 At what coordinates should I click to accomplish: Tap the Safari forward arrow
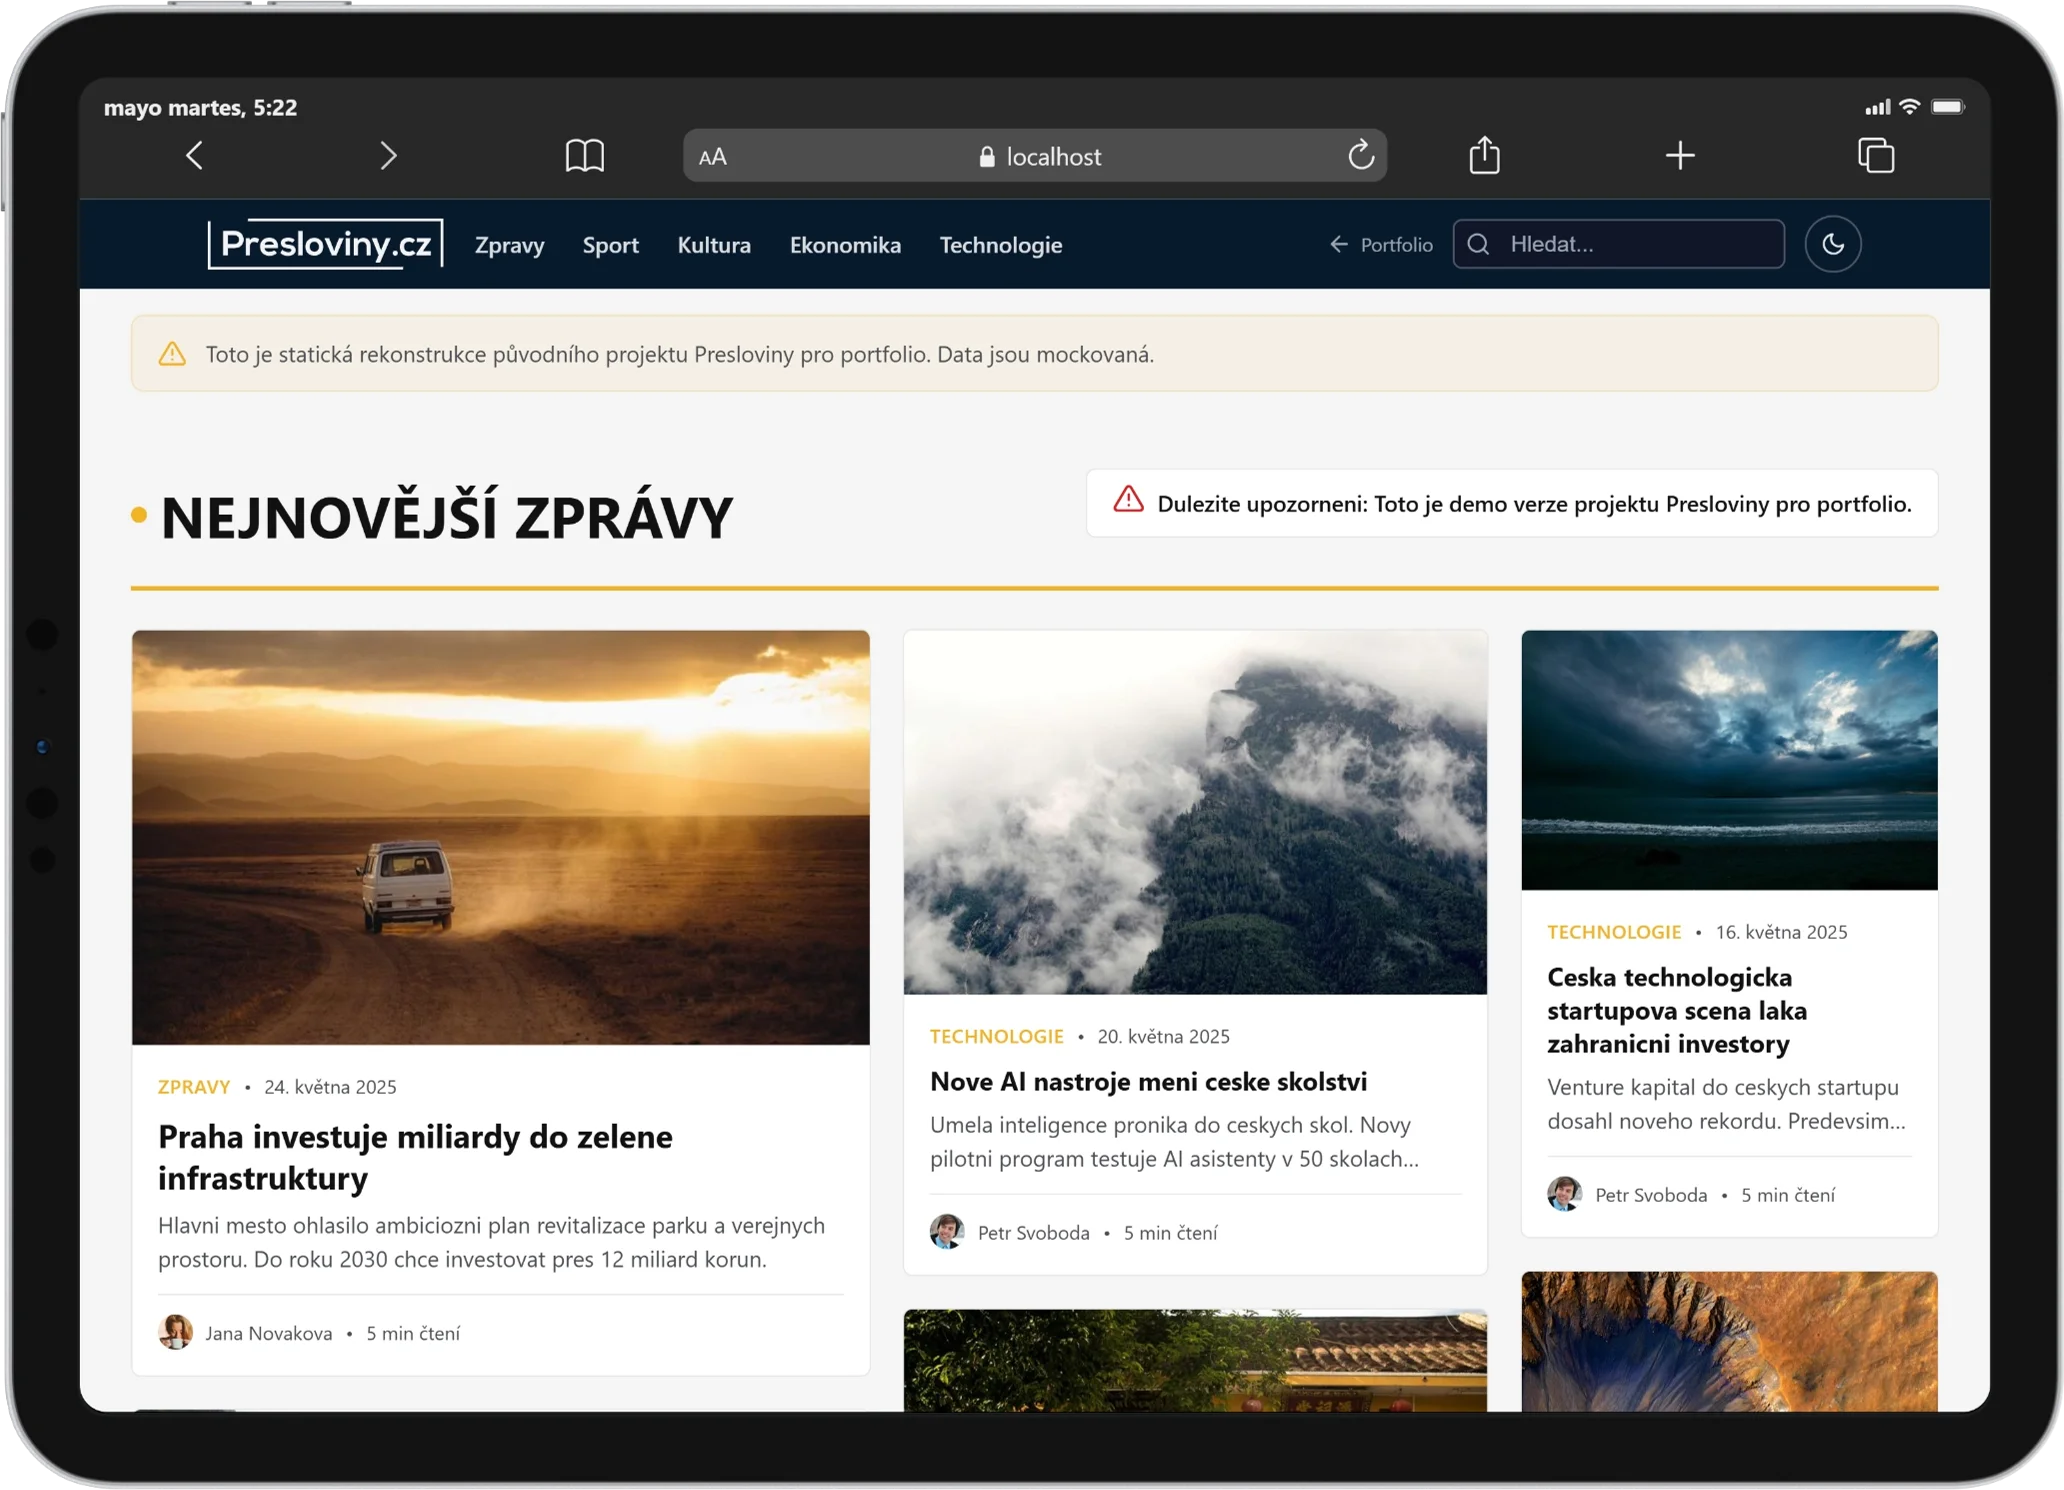(x=388, y=156)
